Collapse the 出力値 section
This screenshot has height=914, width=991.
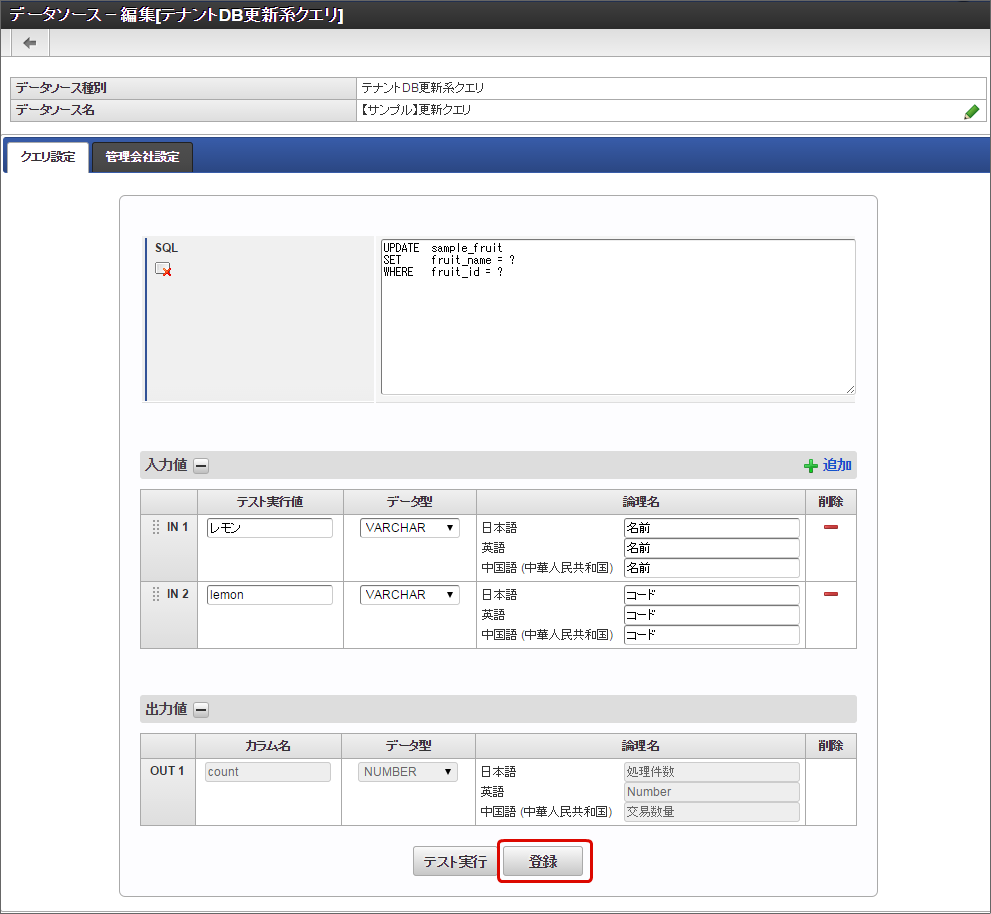201,710
